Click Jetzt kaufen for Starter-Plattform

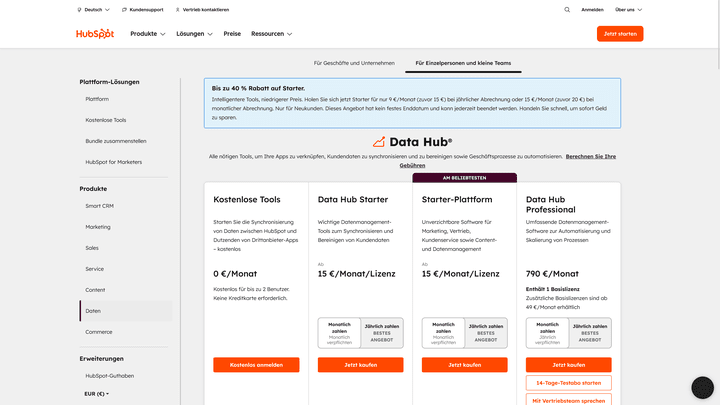point(465,365)
